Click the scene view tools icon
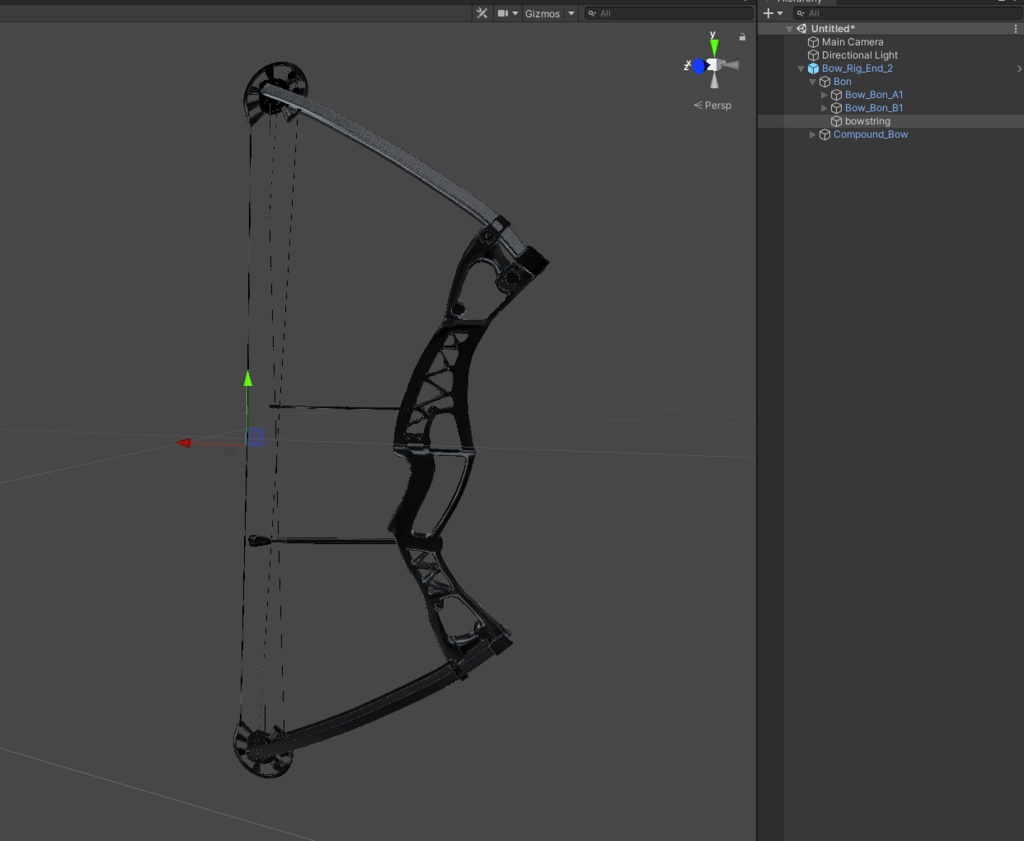Viewport: 1024px width, 841px height. tap(481, 13)
